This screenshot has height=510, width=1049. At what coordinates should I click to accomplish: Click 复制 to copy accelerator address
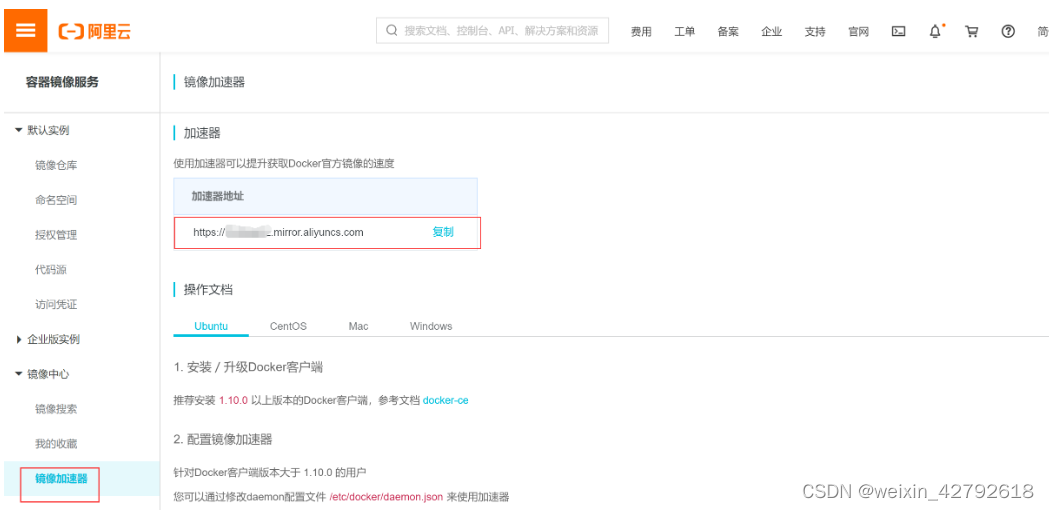click(443, 232)
